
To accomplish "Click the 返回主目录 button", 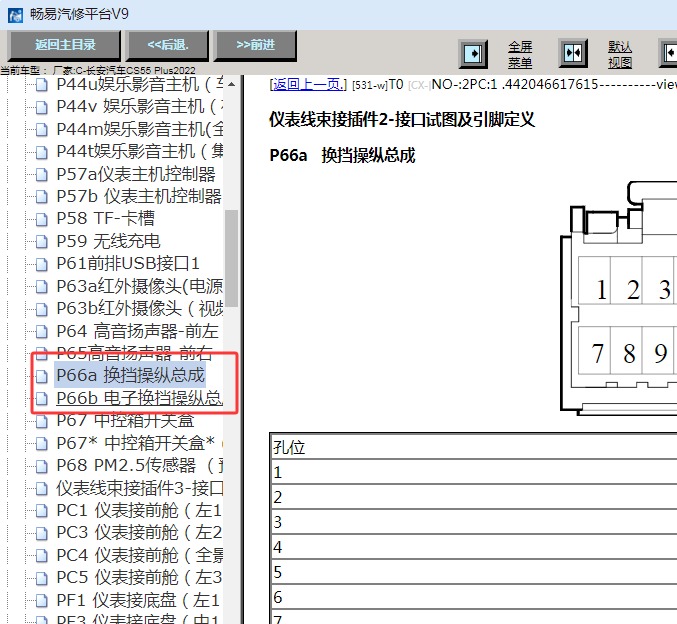I will (65, 45).
